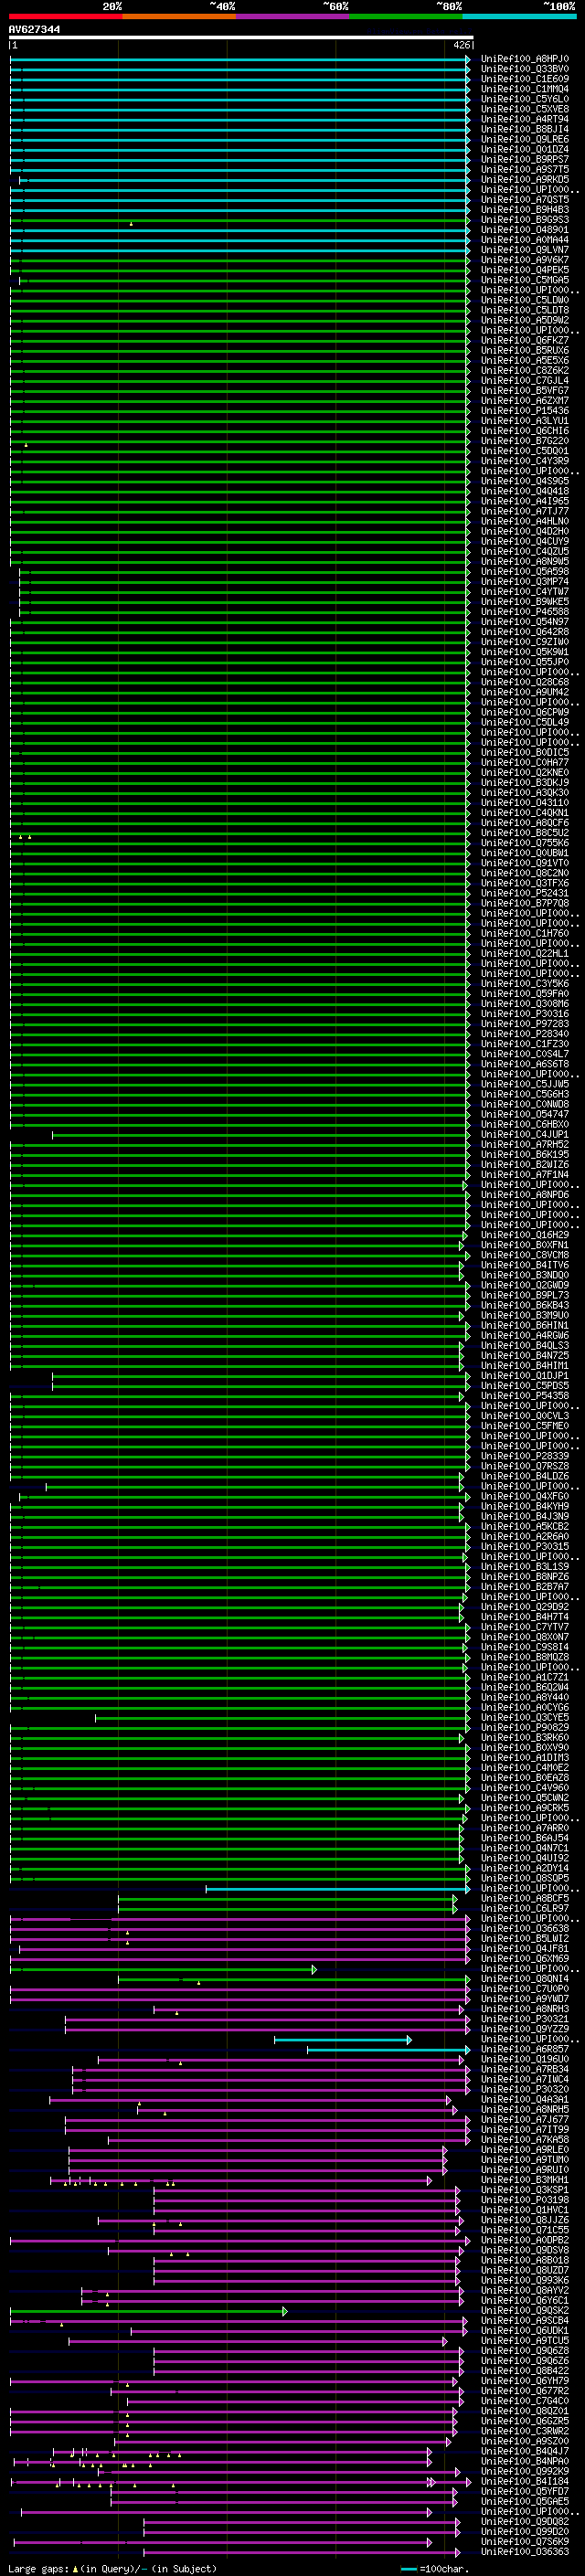
Task: Select label UniRef100_B9G9S3
Action: coord(525,220)
